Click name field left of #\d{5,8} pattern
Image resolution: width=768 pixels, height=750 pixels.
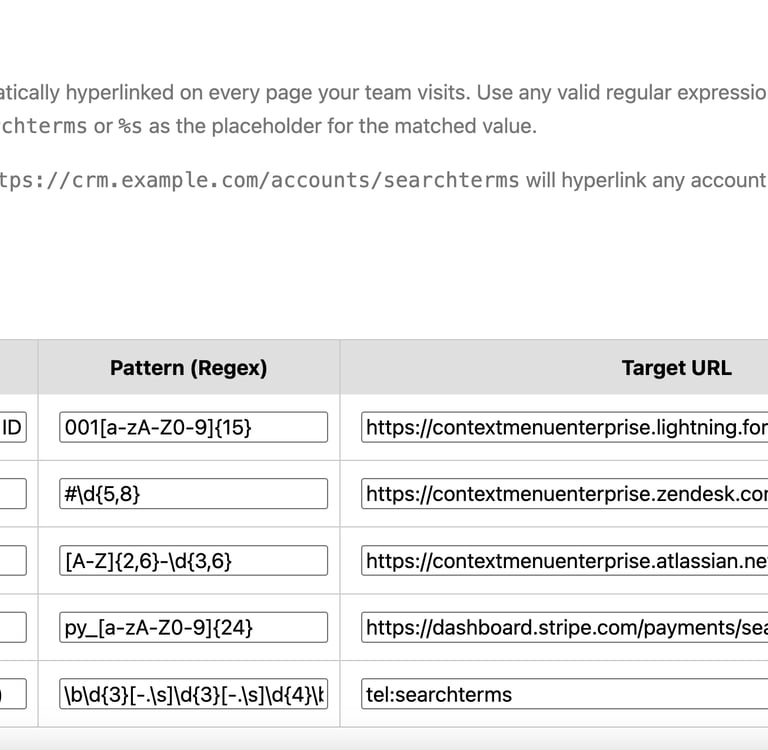tap(12, 493)
